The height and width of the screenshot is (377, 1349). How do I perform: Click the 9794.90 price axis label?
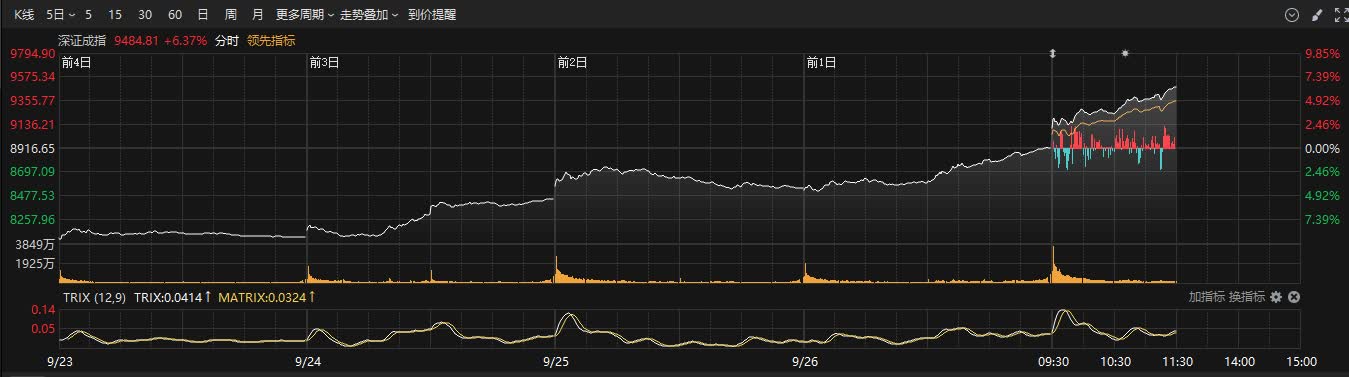(32, 53)
